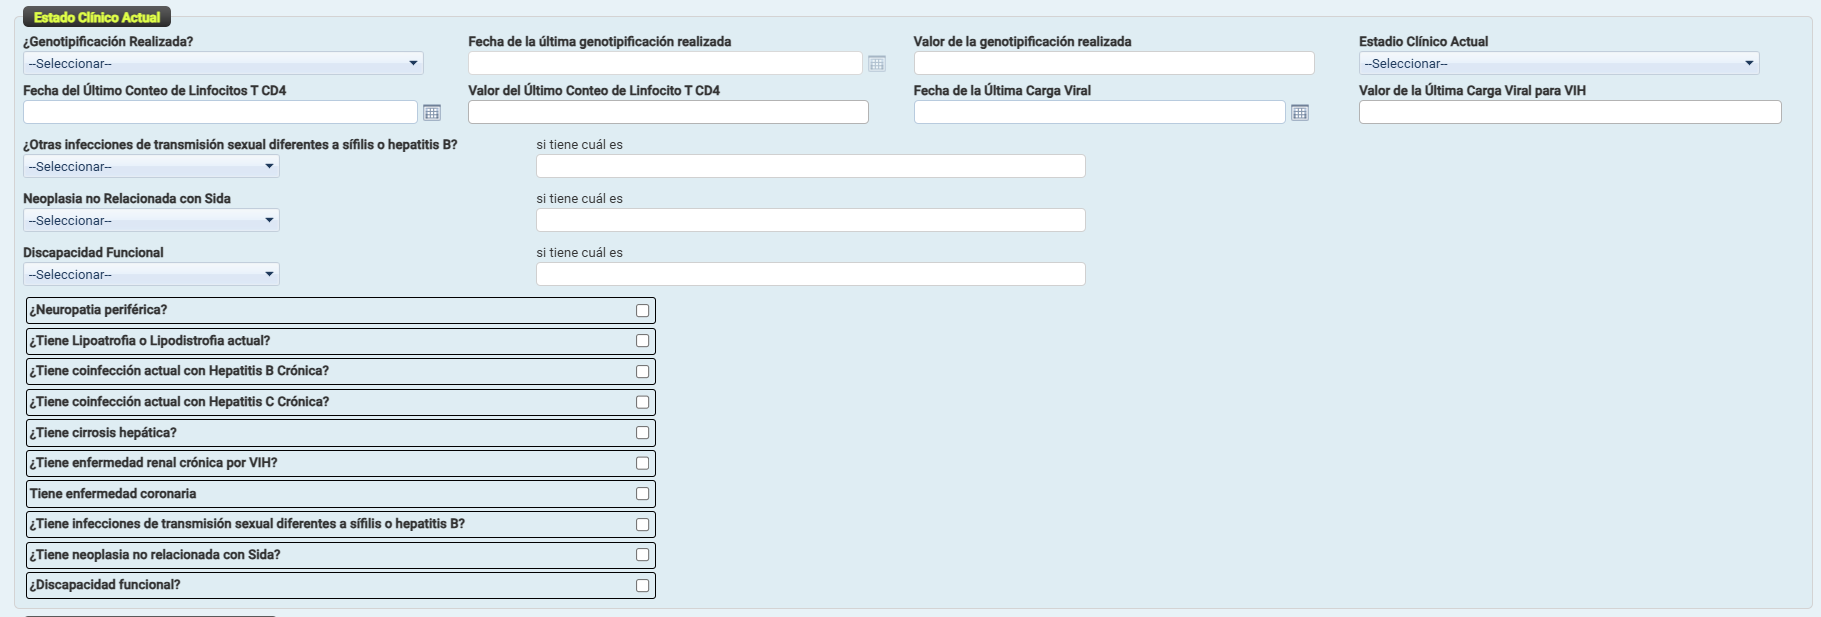
Task: Open calendar for last CD4 count date
Action: coord(432,113)
